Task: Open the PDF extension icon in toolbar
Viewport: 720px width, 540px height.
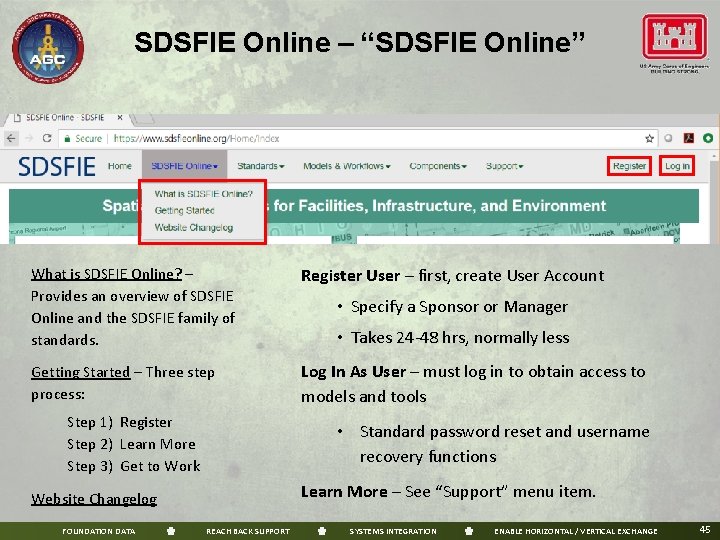Action: pos(688,138)
